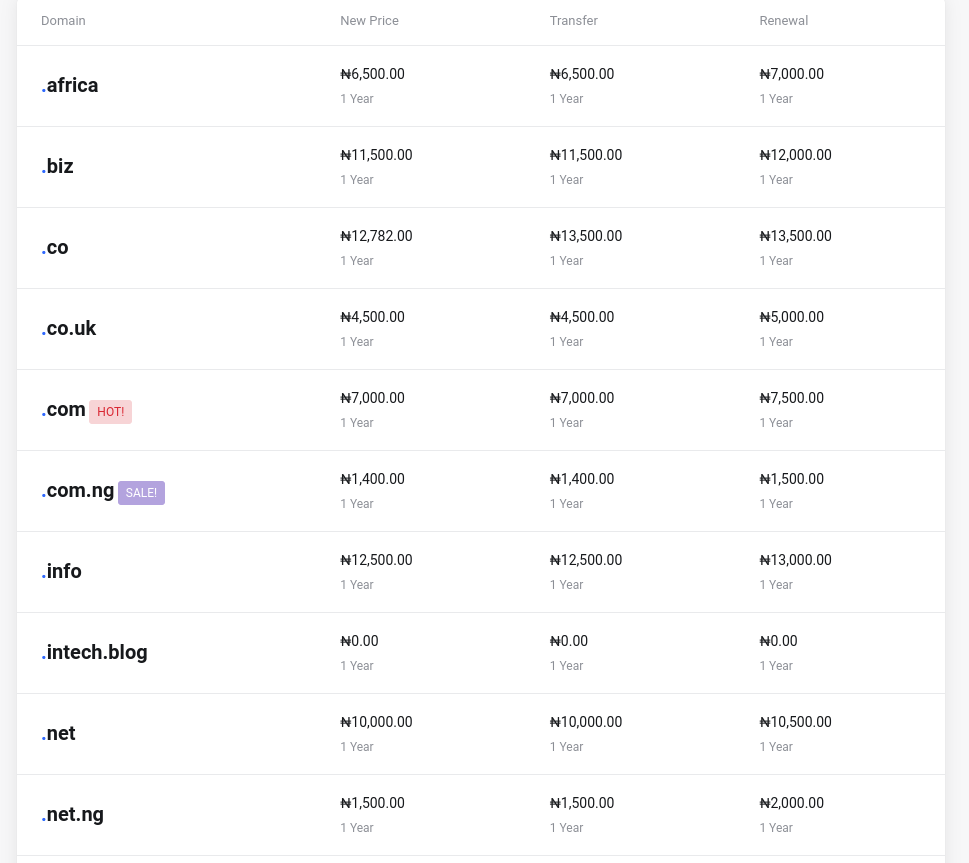Screen dimensions: 969x863
Task: Click the purple SALE! badge
Action: [141, 493]
